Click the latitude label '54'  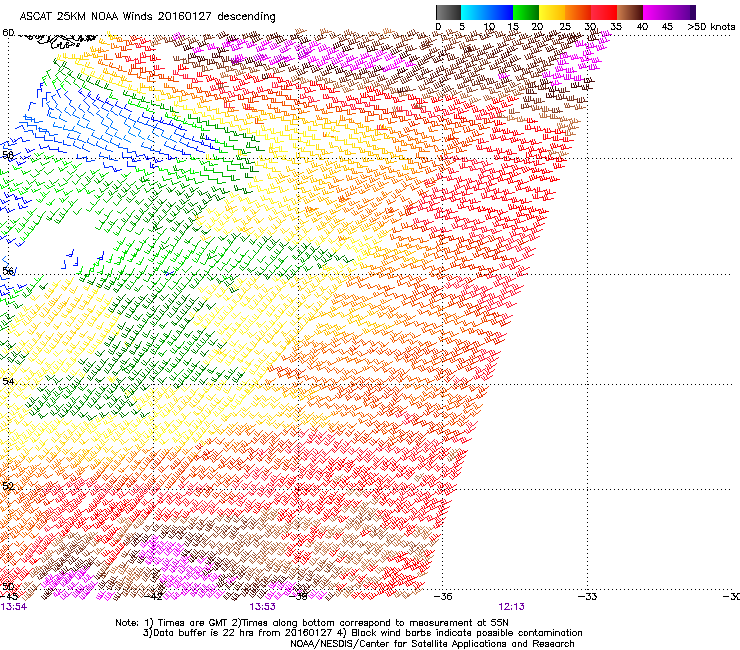8,381
